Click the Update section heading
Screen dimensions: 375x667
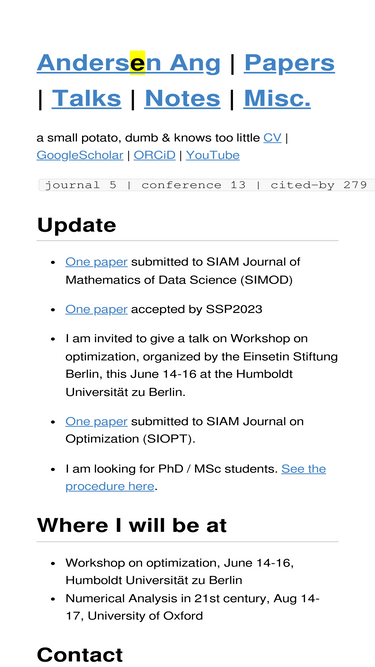(77, 225)
